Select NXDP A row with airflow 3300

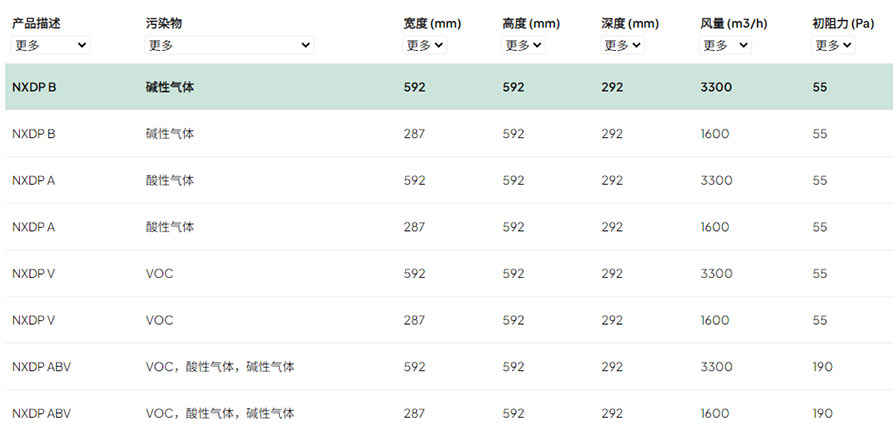[x=449, y=180]
